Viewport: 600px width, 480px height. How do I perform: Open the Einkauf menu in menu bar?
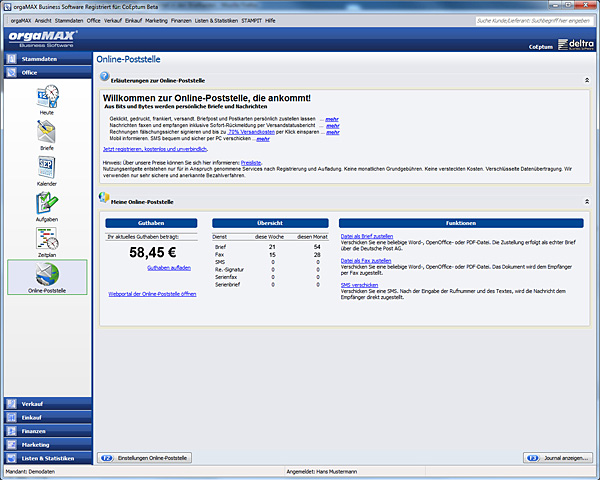[x=133, y=21]
